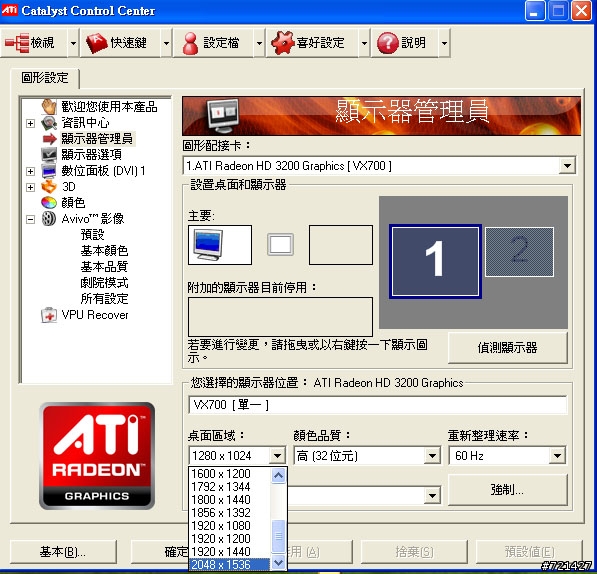The height and width of the screenshot is (574, 597).
Task: Choose 1600 x 1200 resolution
Action: 230,474
